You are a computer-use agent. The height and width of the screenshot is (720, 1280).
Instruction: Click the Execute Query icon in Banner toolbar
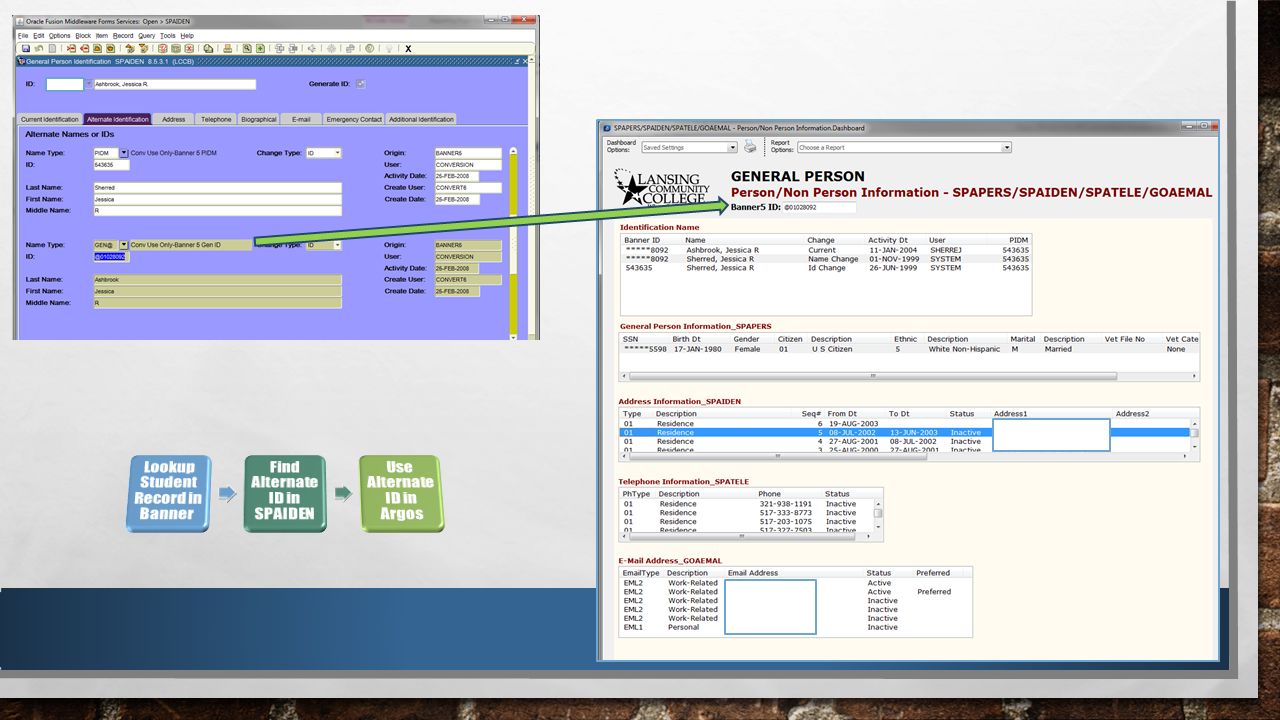tap(176, 48)
